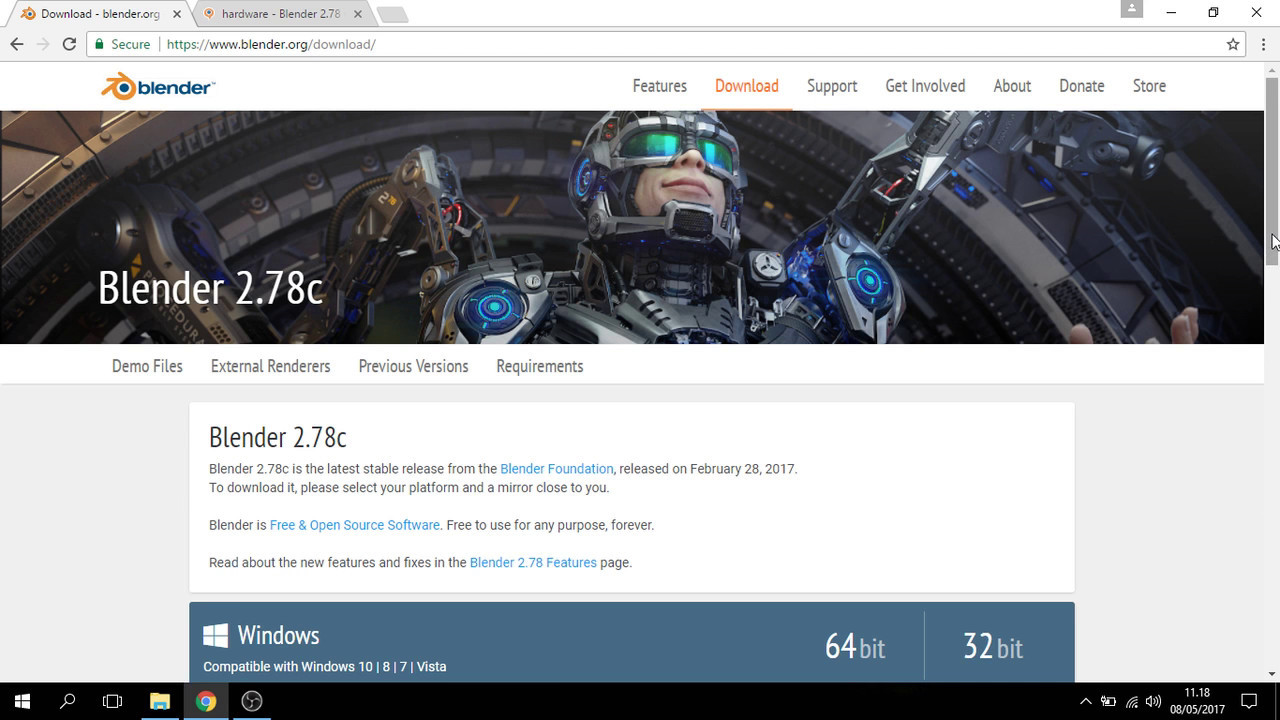1280x720 pixels.
Task: Open Action Center notifications icon
Action: pyautogui.click(x=1248, y=701)
